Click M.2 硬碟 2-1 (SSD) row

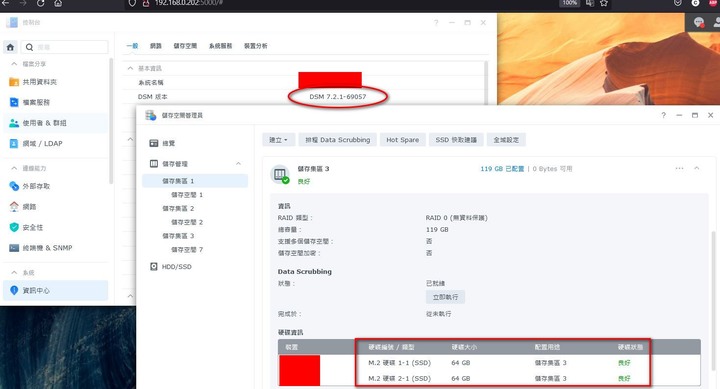489,378
